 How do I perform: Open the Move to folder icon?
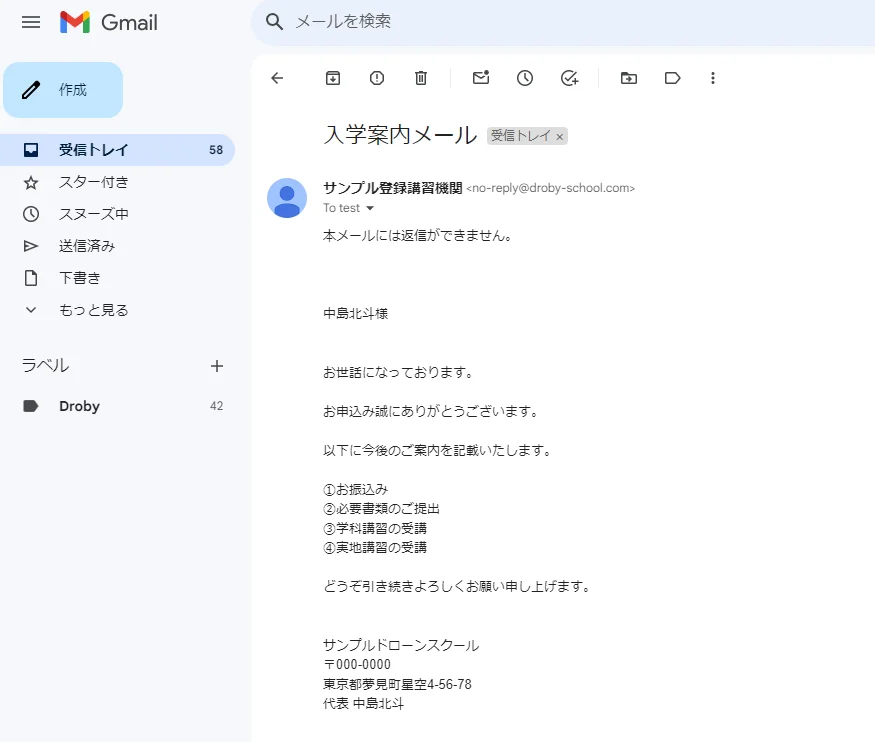coord(628,78)
